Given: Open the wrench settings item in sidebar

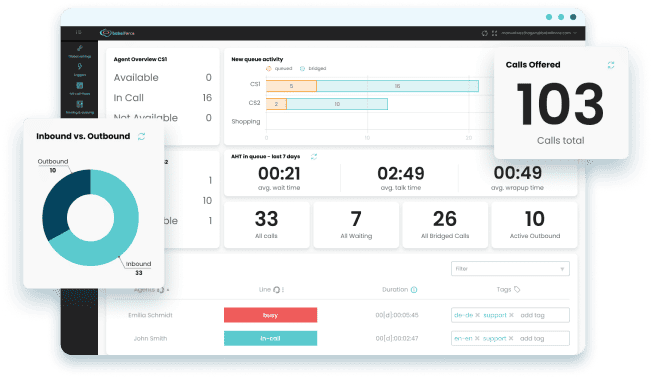Looking at the screenshot, I should [x=79, y=48].
